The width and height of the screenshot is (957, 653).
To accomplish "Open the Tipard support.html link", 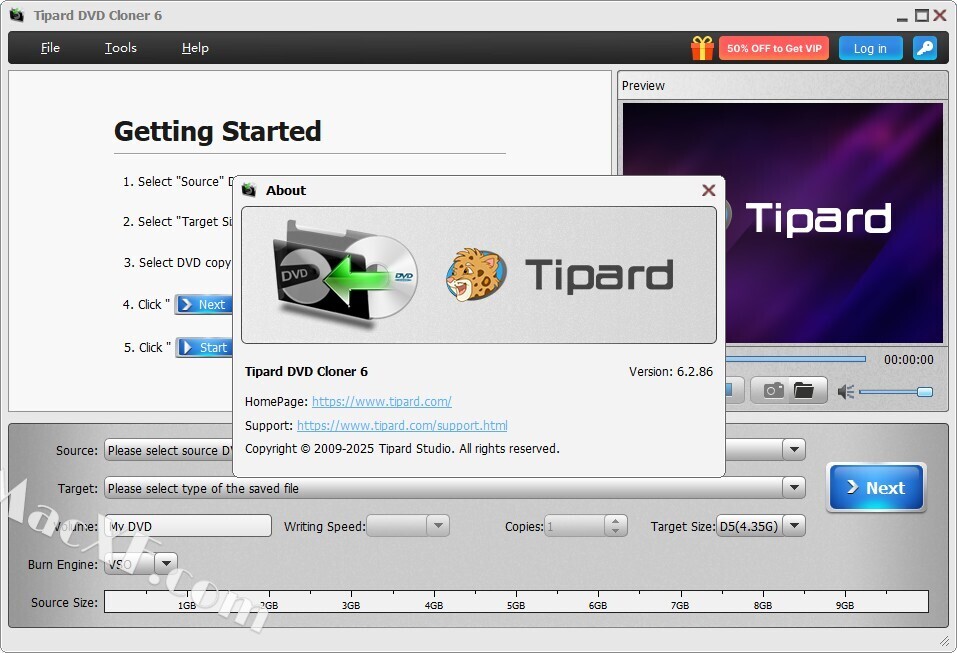I will coord(402,425).
